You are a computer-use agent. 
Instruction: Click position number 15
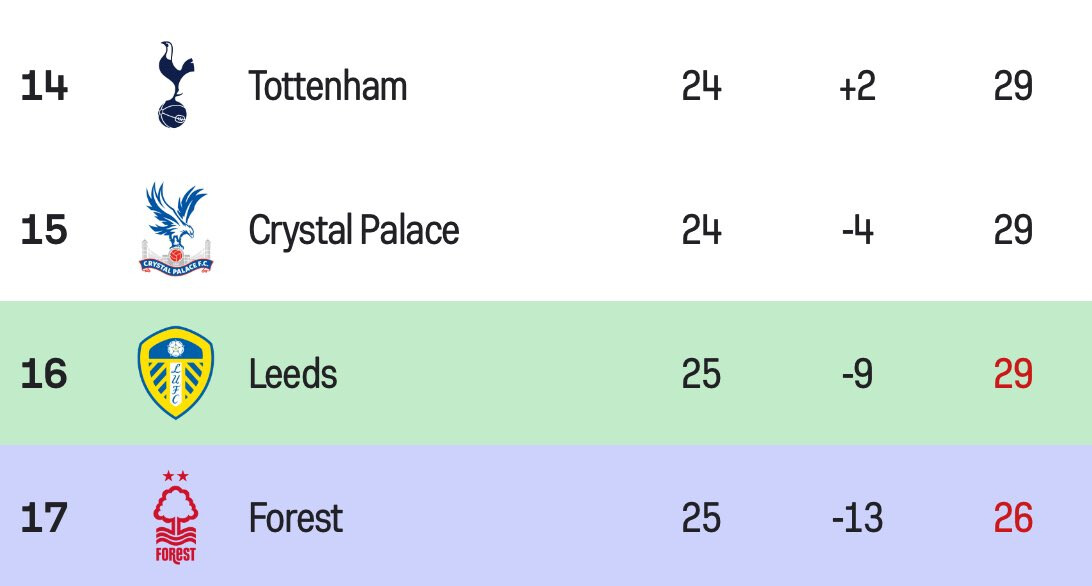click(x=44, y=231)
